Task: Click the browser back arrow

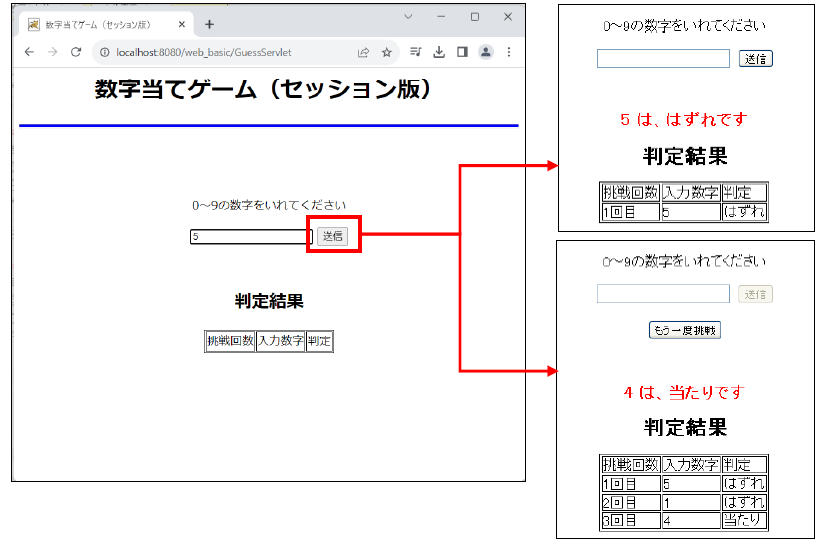Action: pos(29,52)
